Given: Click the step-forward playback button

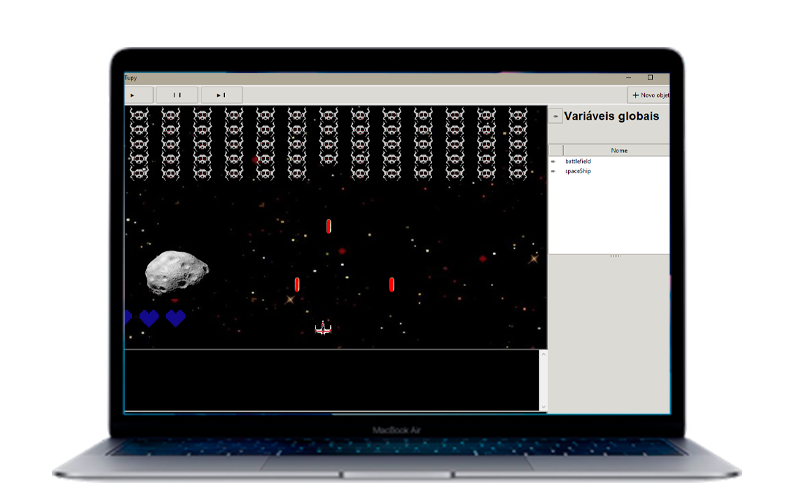Looking at the screenshot, I should (221, 95).
